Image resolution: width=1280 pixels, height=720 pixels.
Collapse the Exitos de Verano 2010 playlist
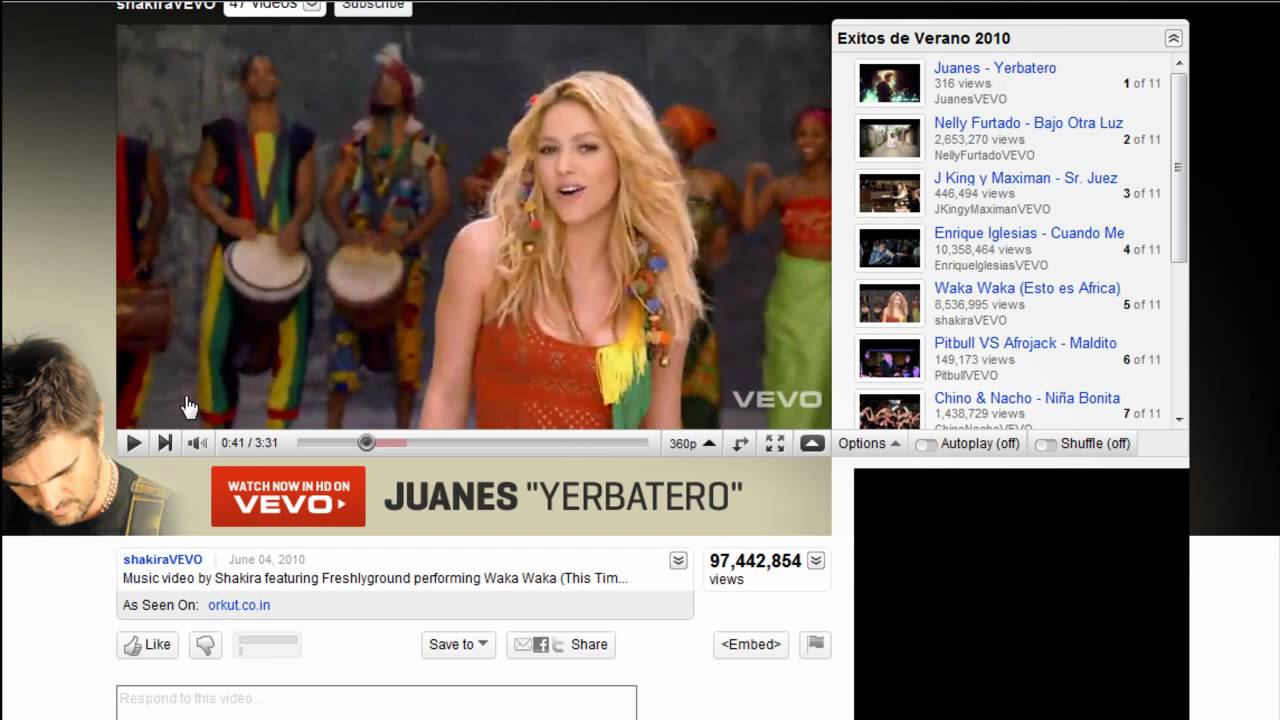tap(1173, 38)
